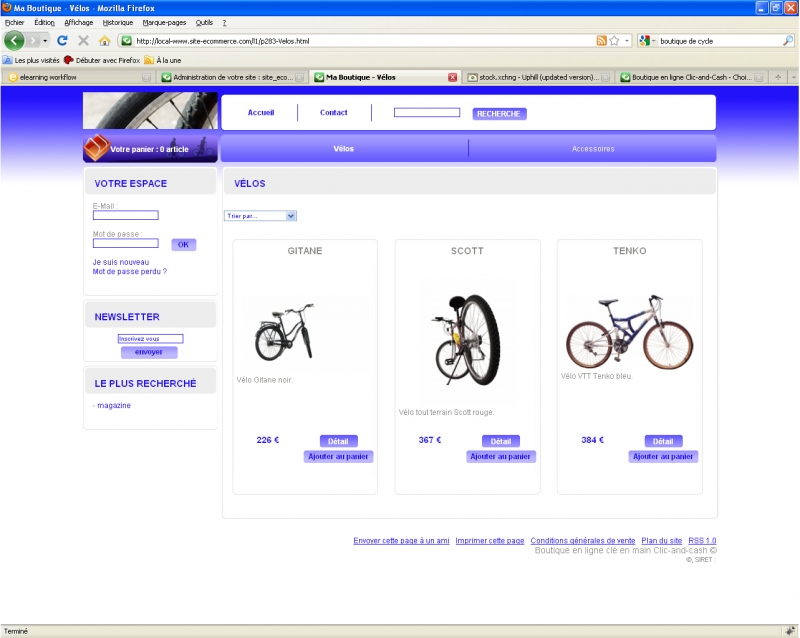Click the 'Conditions générales de vente' link
Viewport: 800px width, 638px height.
click(583, 541)
